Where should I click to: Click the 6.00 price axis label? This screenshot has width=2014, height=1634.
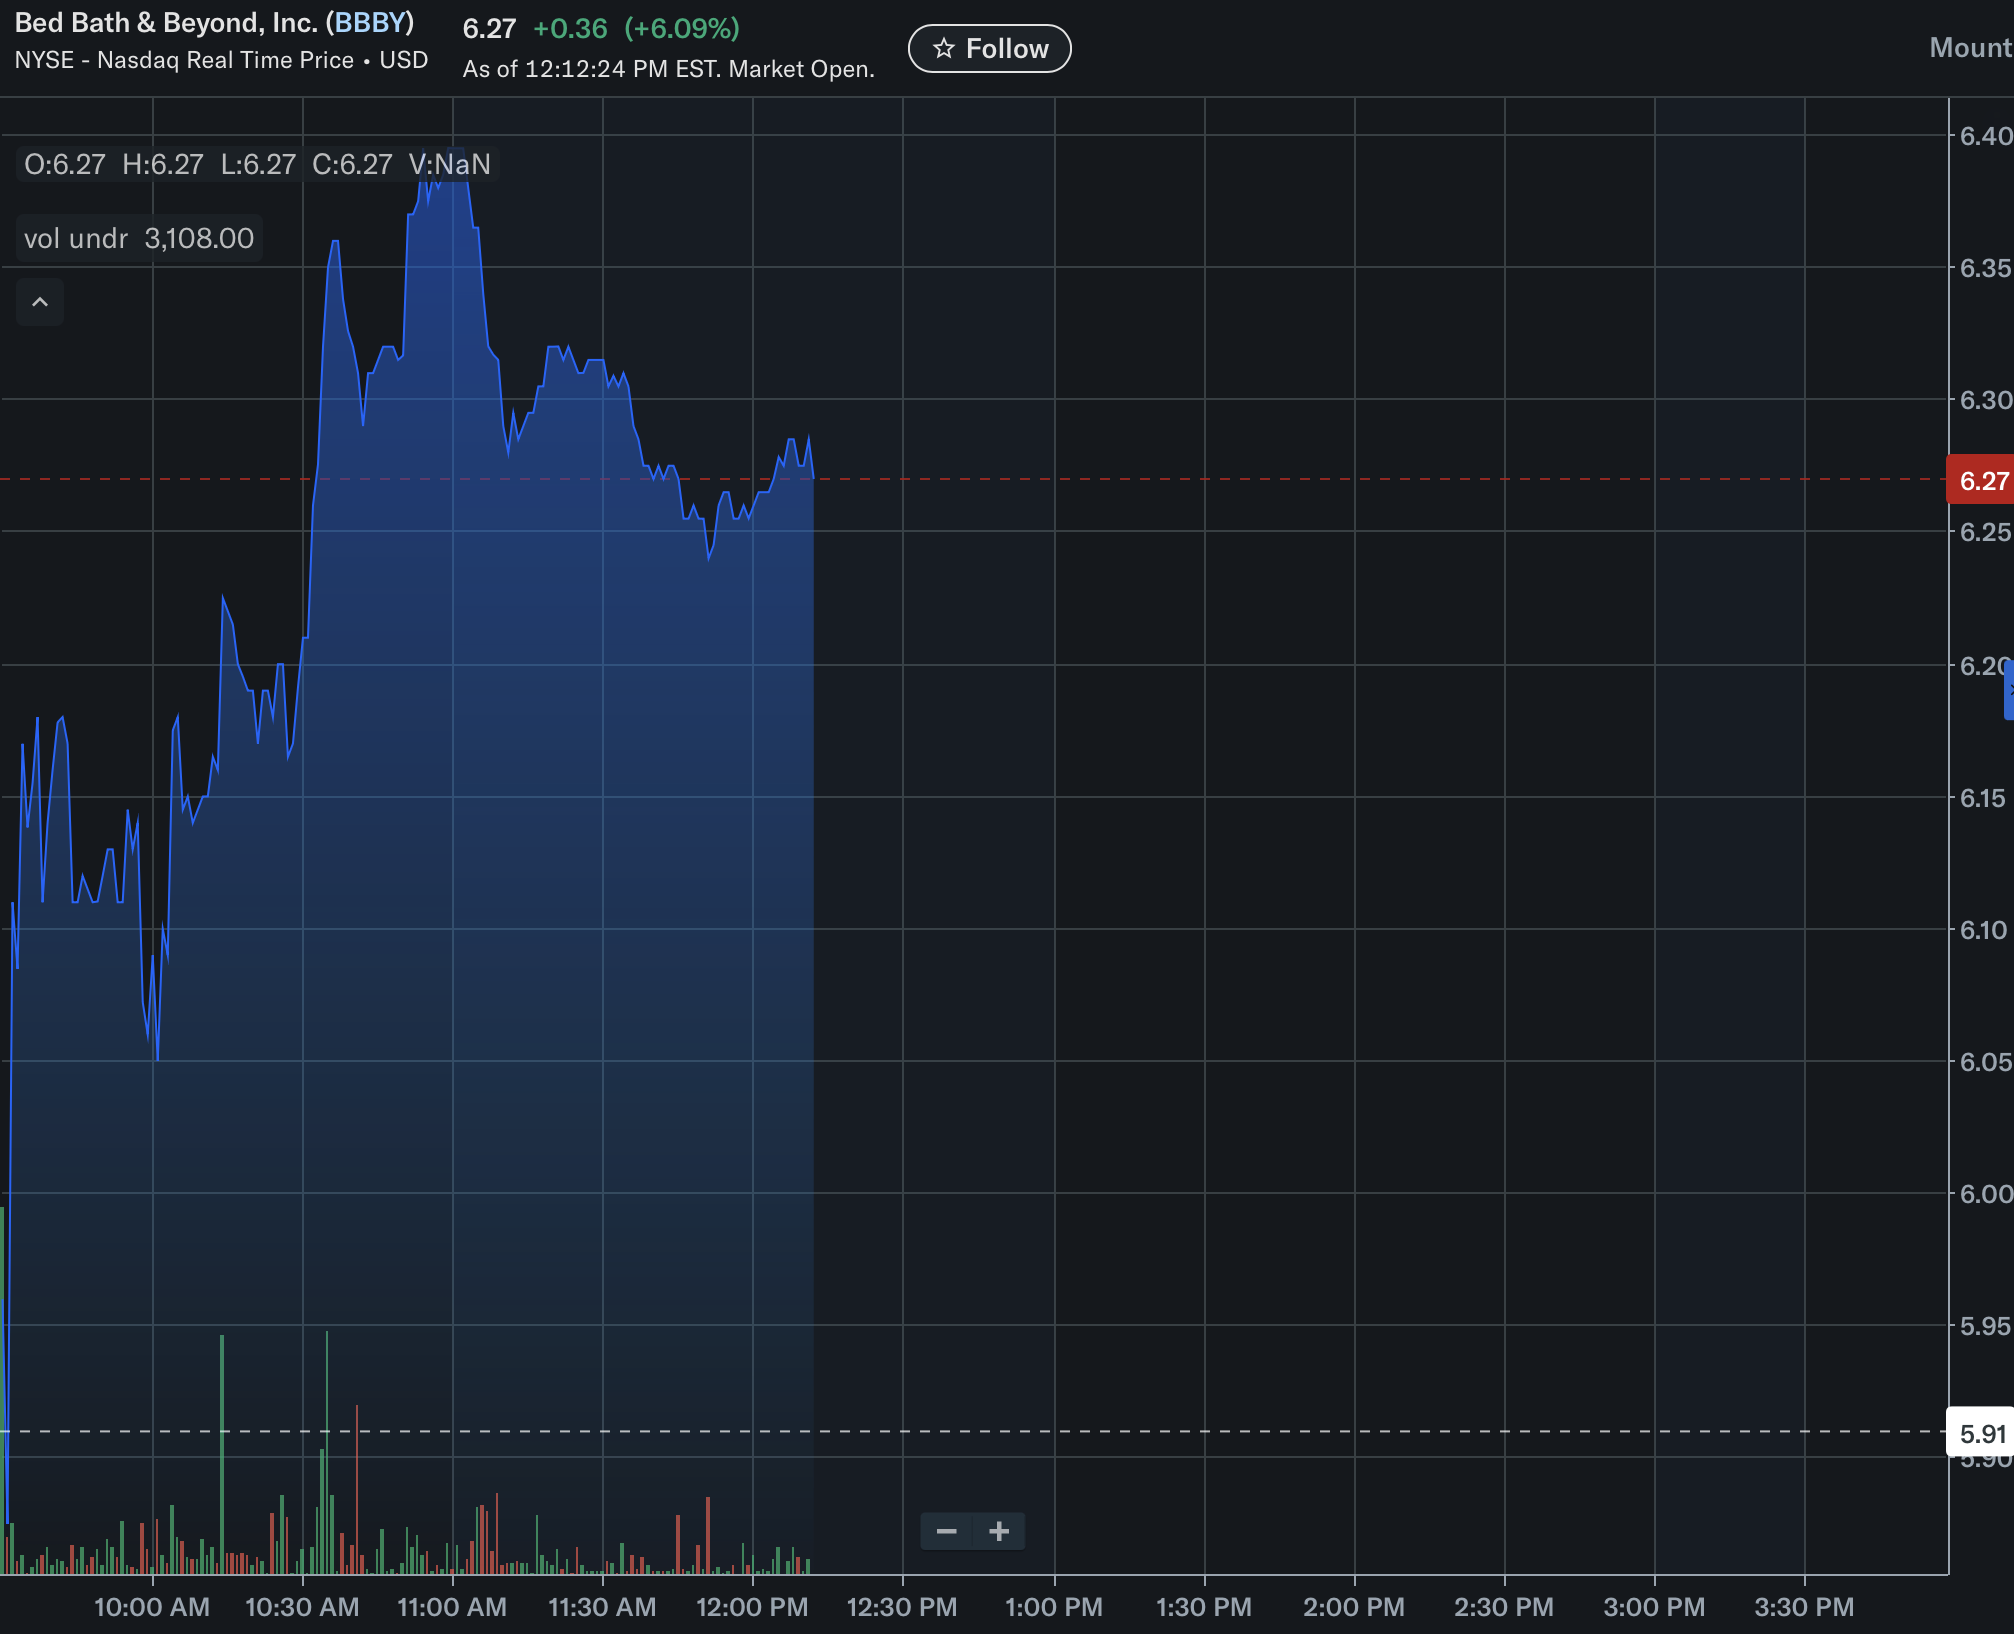click(x=1984, y=1194)
